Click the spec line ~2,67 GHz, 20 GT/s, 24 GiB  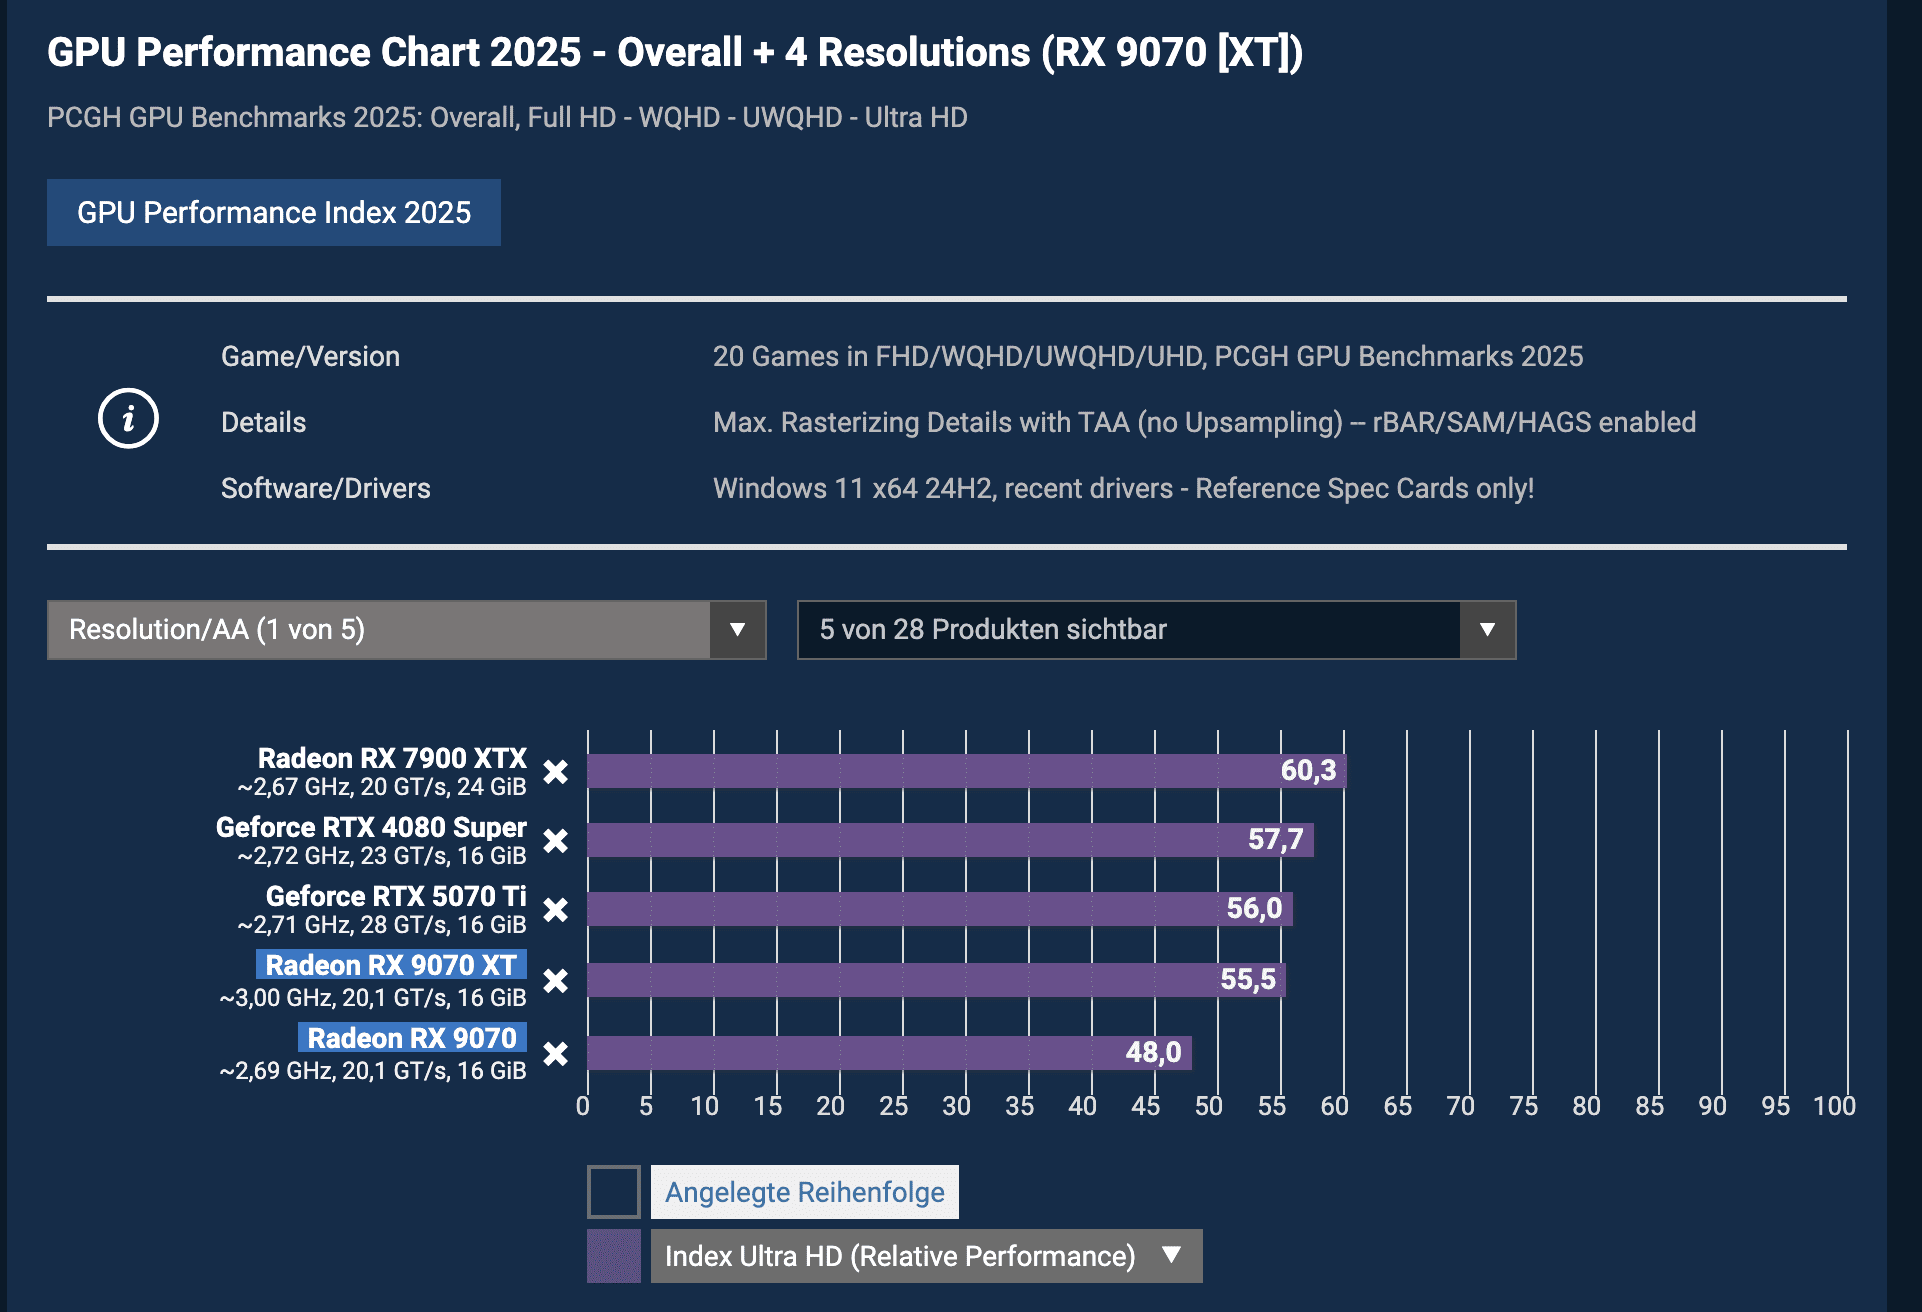pos(382,787)
